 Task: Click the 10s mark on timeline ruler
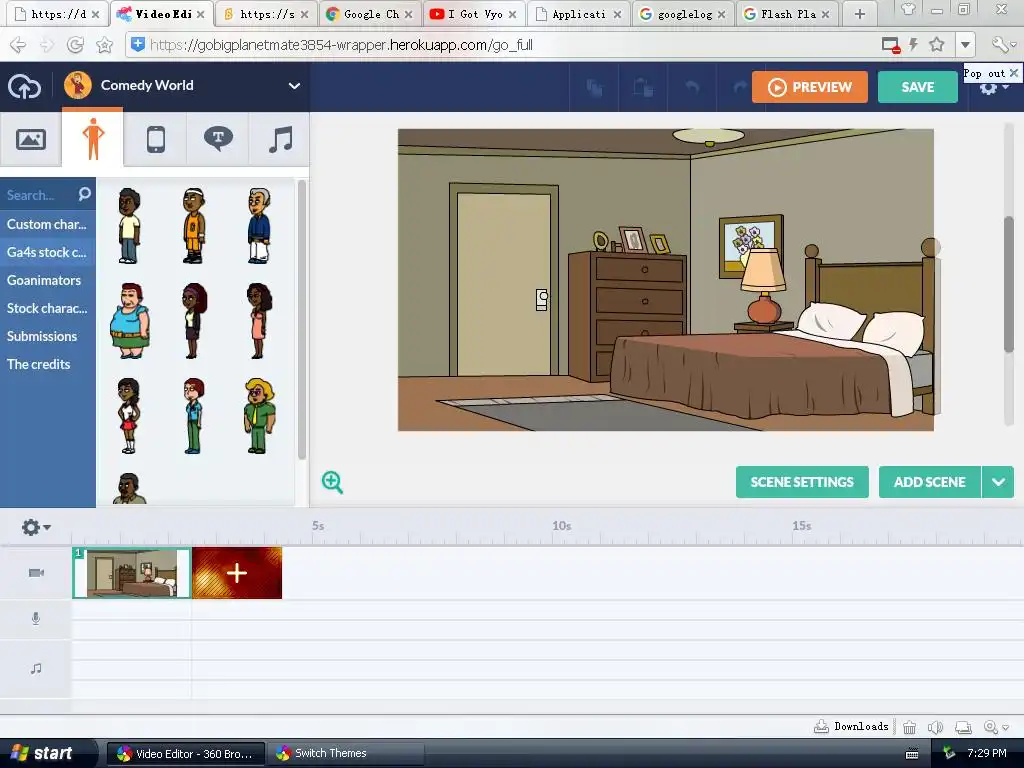562,526
